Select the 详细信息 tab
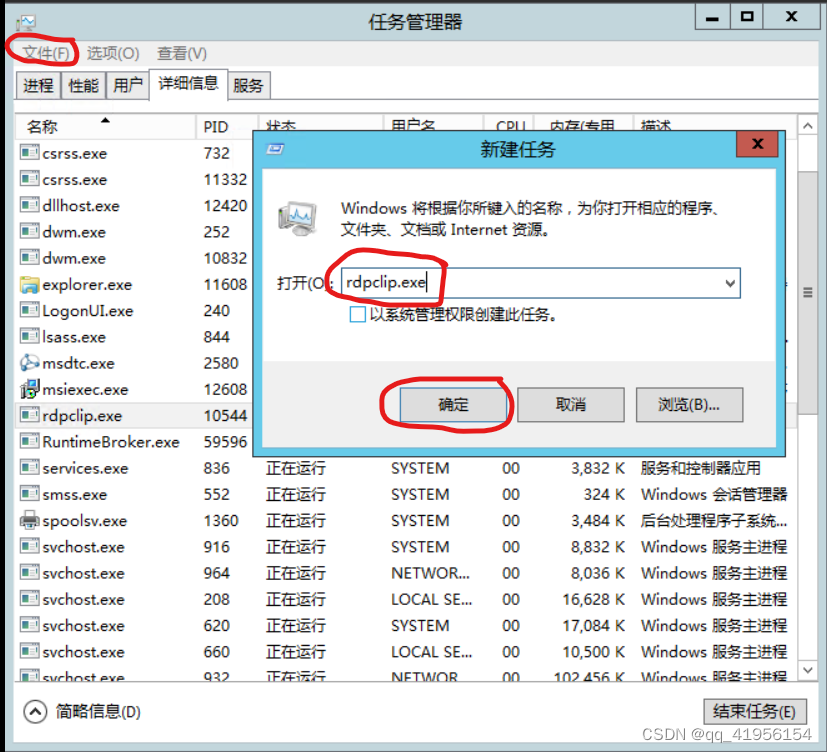Screen dimensions: 827x752 pyautogui.click(x=188, y=83)
